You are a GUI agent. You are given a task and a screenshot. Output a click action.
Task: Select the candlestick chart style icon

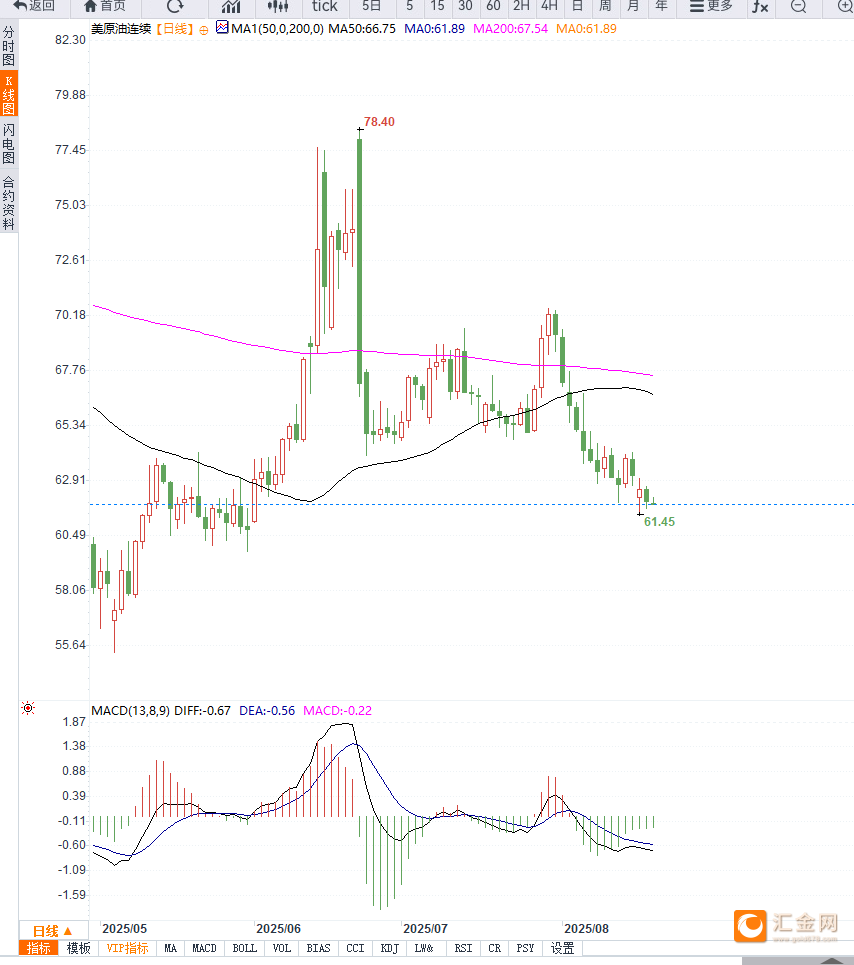[x=278, y=6]
